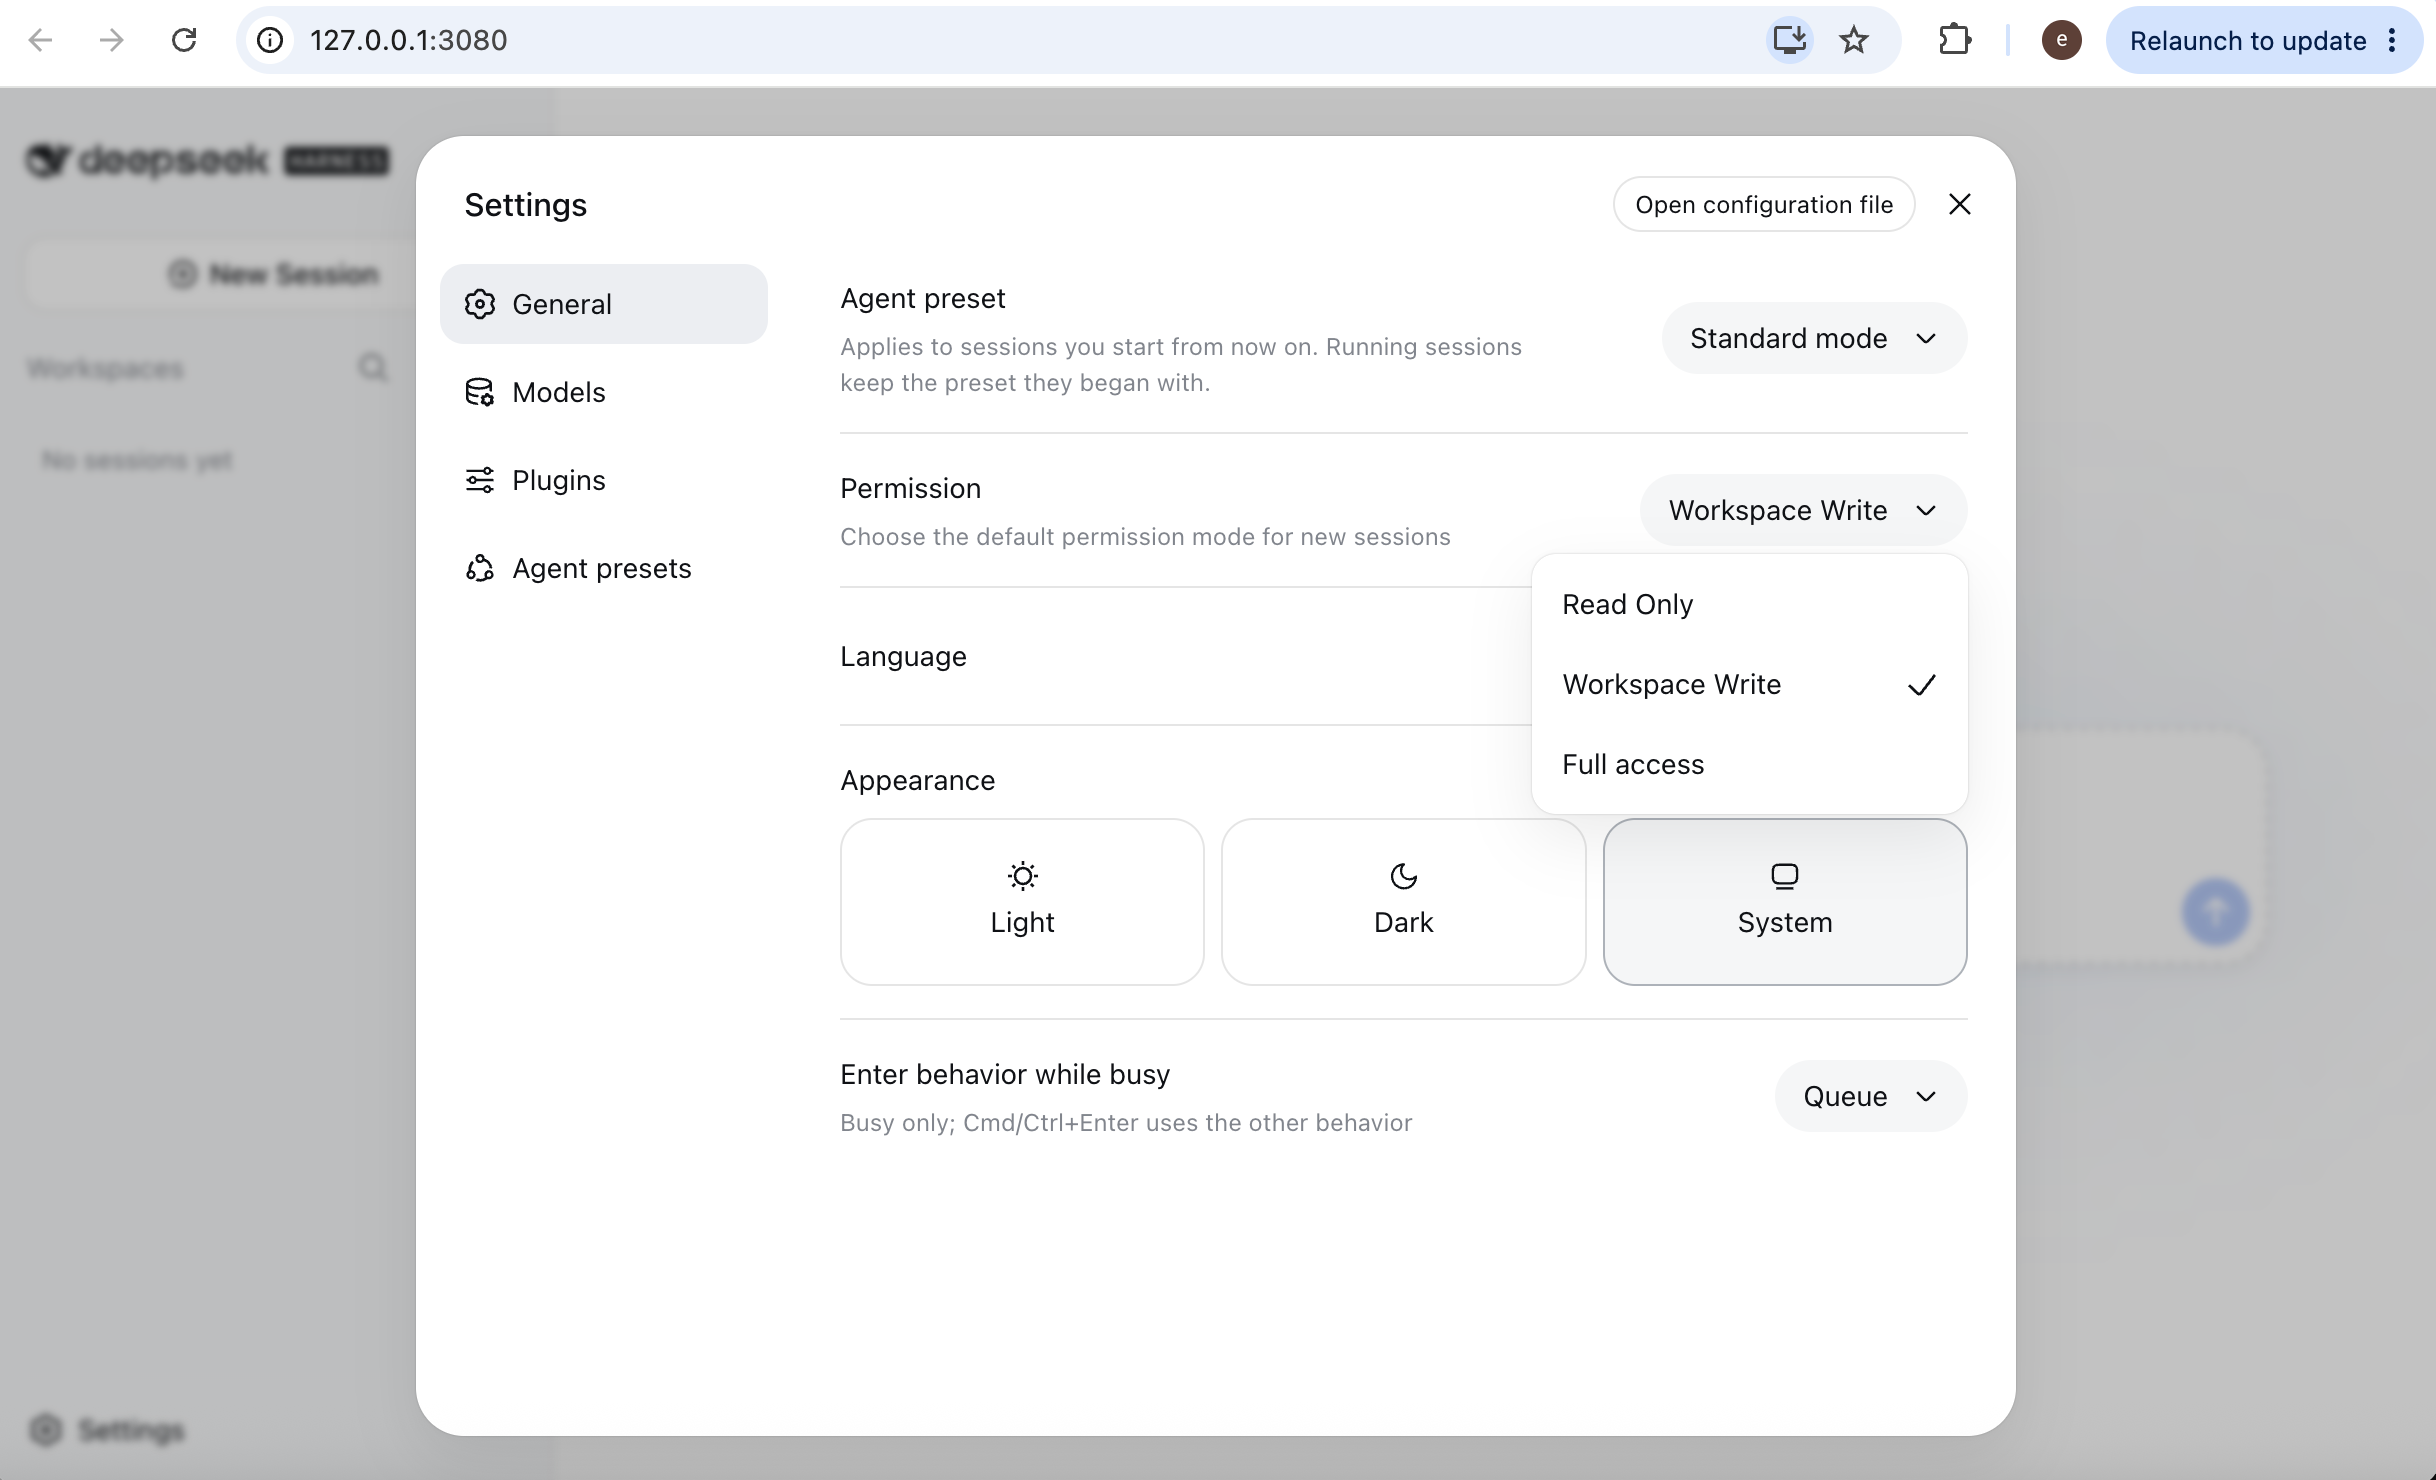Click 'No sessions yet' text in sidebar
2436x1480 pixels.
coord(137,460)
